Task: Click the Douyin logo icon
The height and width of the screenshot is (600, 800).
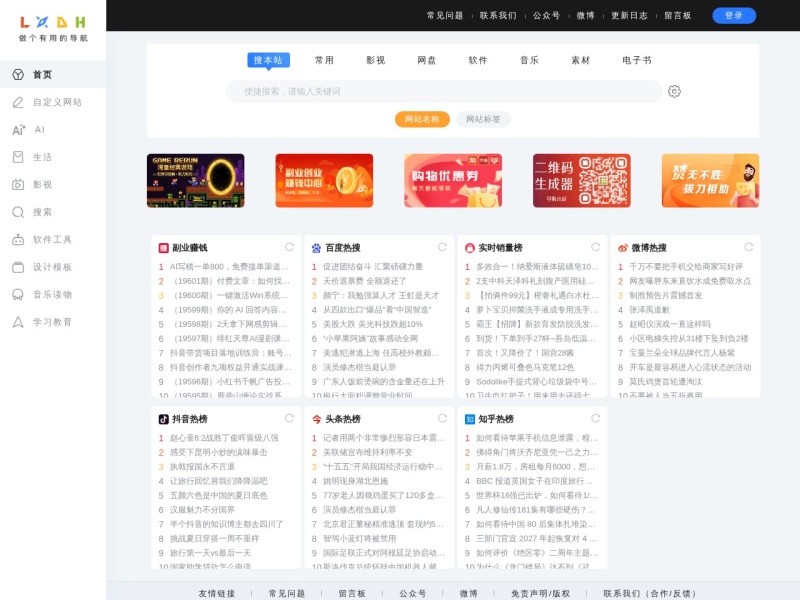Action: pyautogui.click(x=163, y=419)
